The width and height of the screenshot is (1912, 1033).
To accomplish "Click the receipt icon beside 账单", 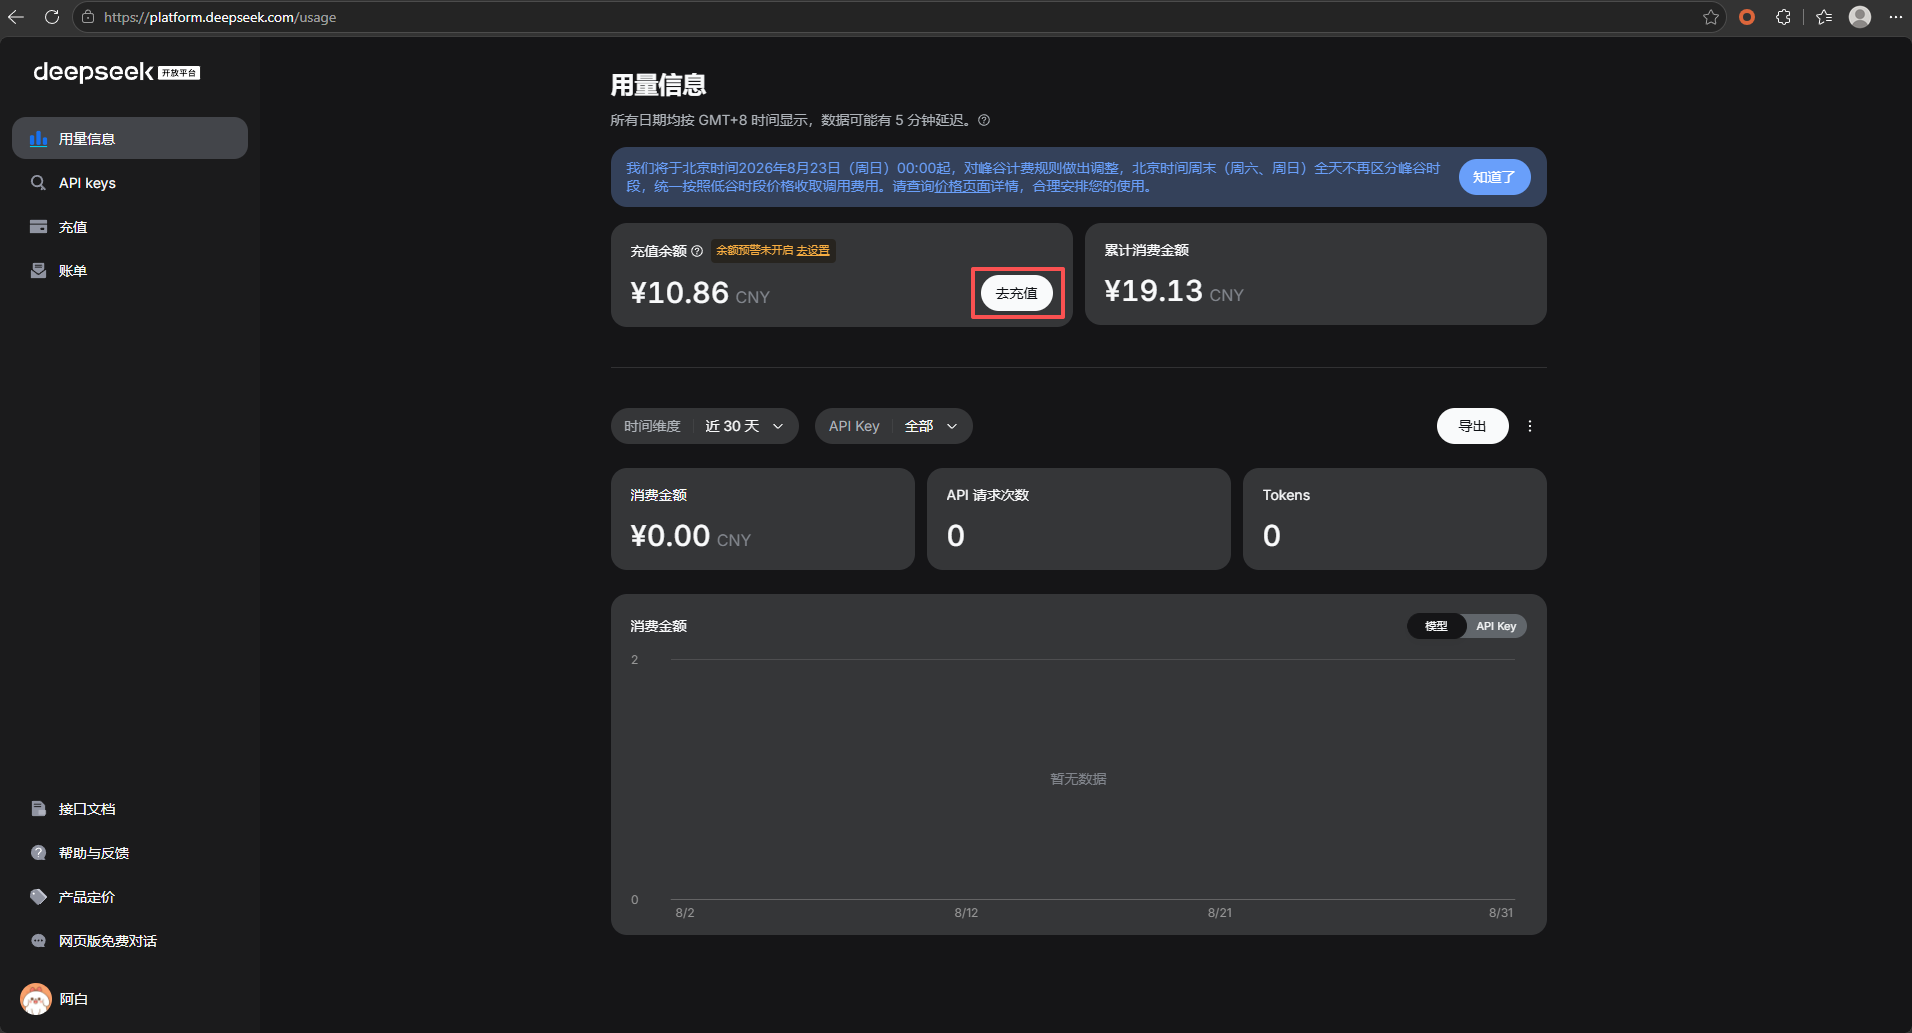I will pyautogui.click(x=38, y=271).
